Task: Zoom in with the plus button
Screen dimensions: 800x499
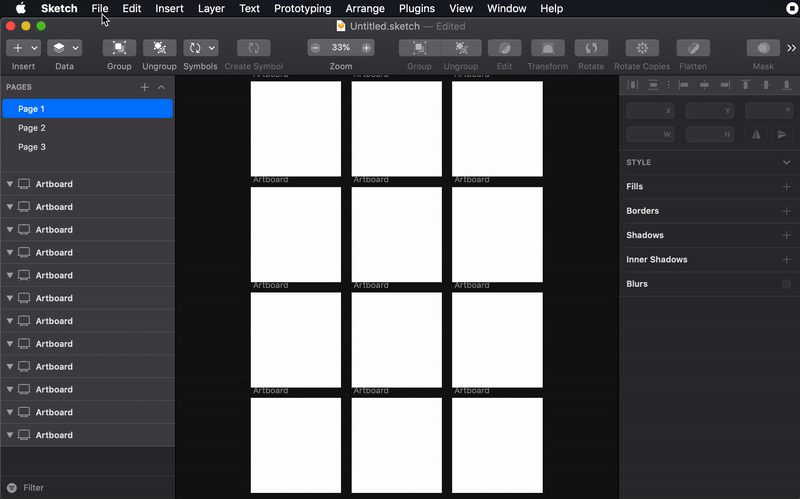Action: [366, 48]
